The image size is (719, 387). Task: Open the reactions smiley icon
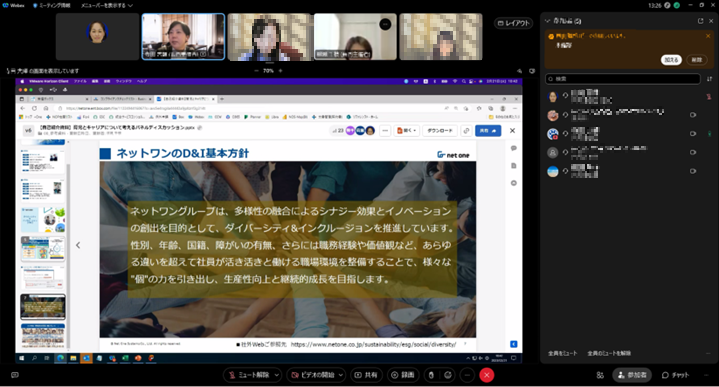point(448,375)
